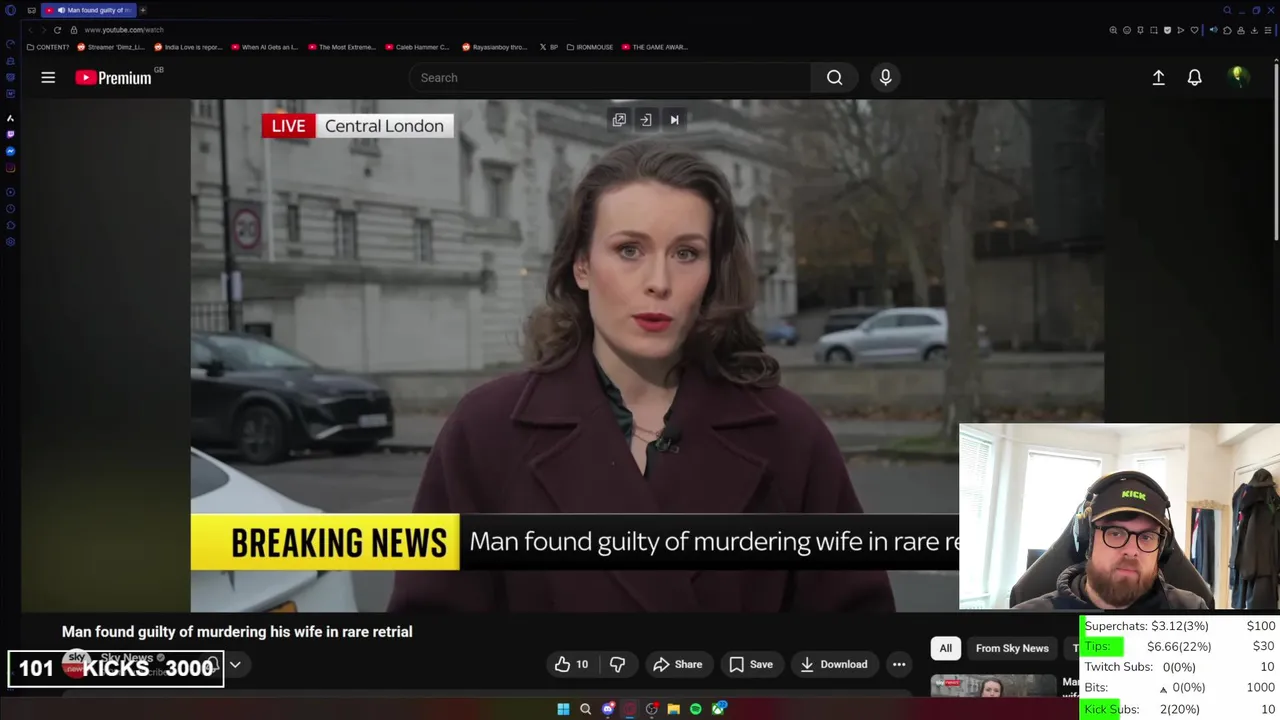Reload the page
The image size is (1280, 720).
(x=57, y=30)
